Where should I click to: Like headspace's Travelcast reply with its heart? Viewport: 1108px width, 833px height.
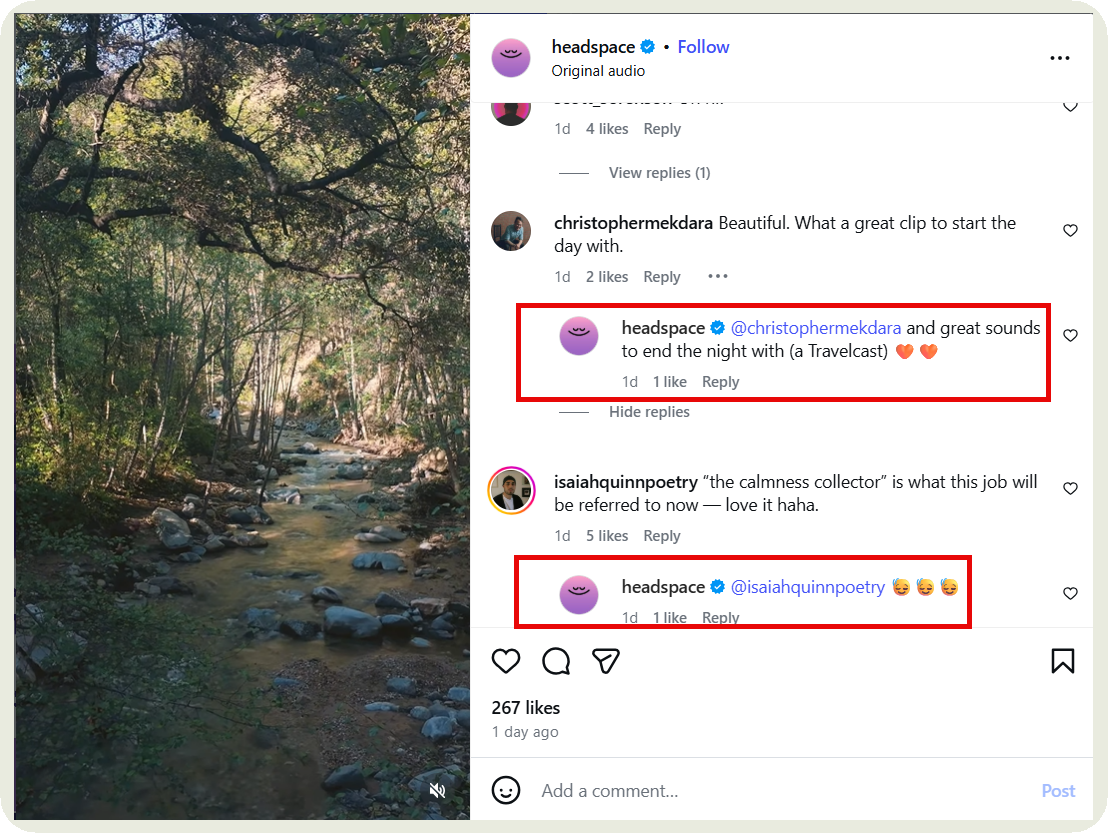pyautogui.click(x=1070, y=335)
